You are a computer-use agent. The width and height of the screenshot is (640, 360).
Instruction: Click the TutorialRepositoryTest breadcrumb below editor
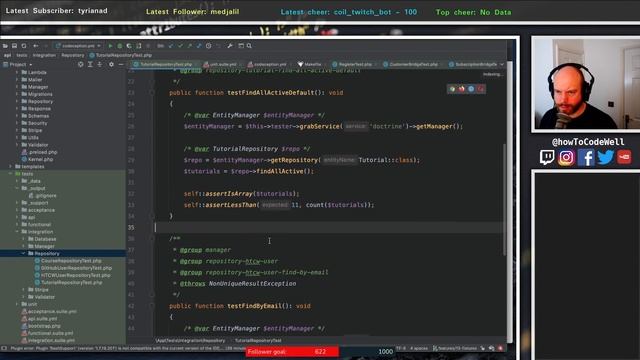258,340
